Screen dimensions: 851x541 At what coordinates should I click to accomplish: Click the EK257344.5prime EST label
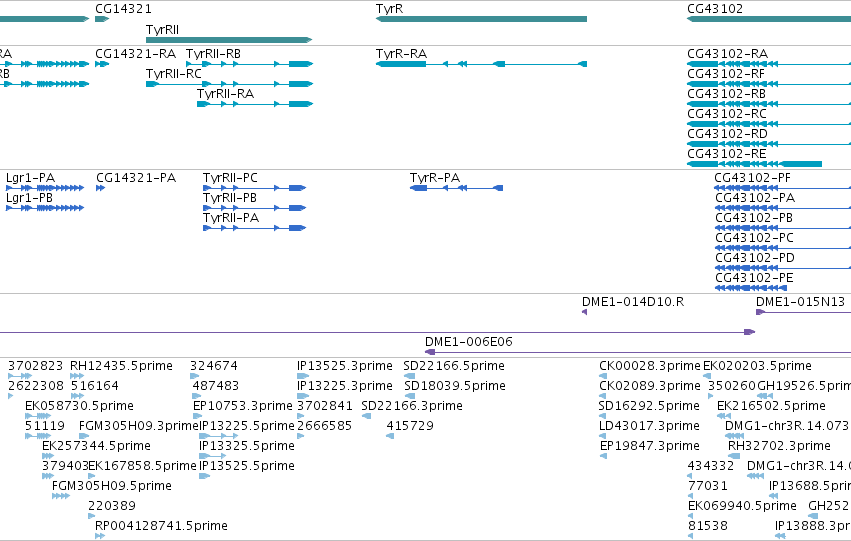97,447
